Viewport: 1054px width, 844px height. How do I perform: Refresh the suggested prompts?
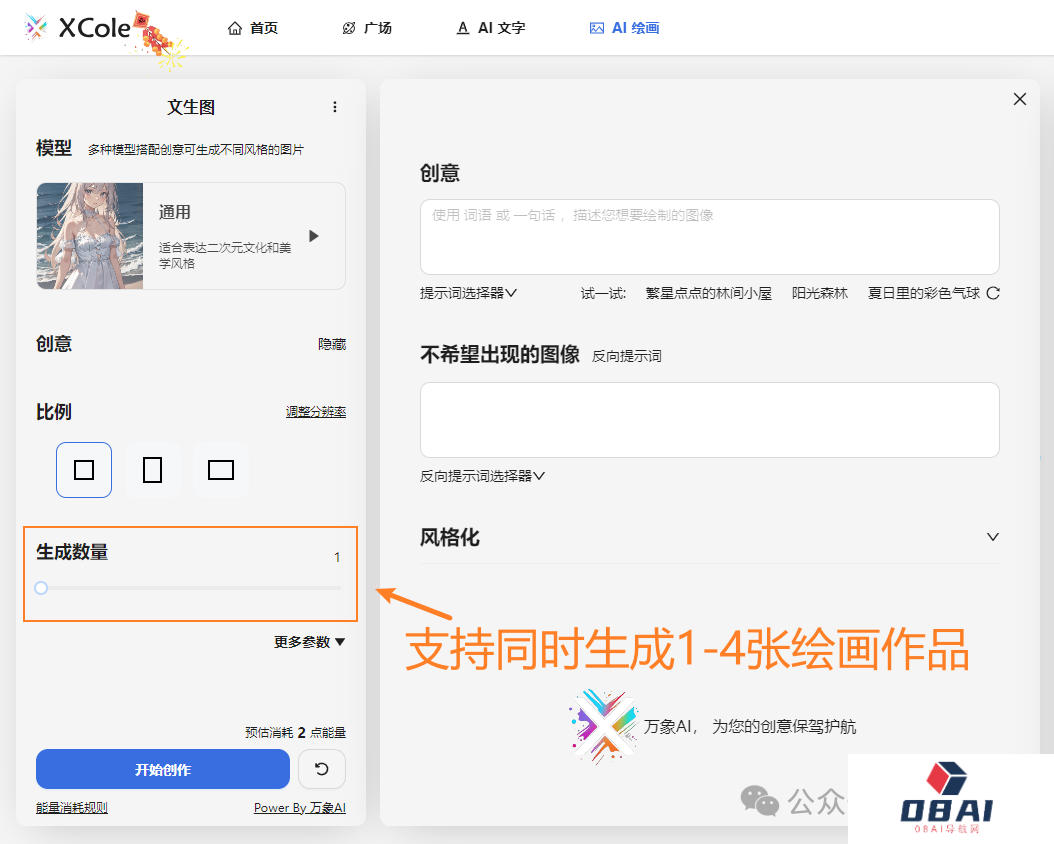pos(994,293)
